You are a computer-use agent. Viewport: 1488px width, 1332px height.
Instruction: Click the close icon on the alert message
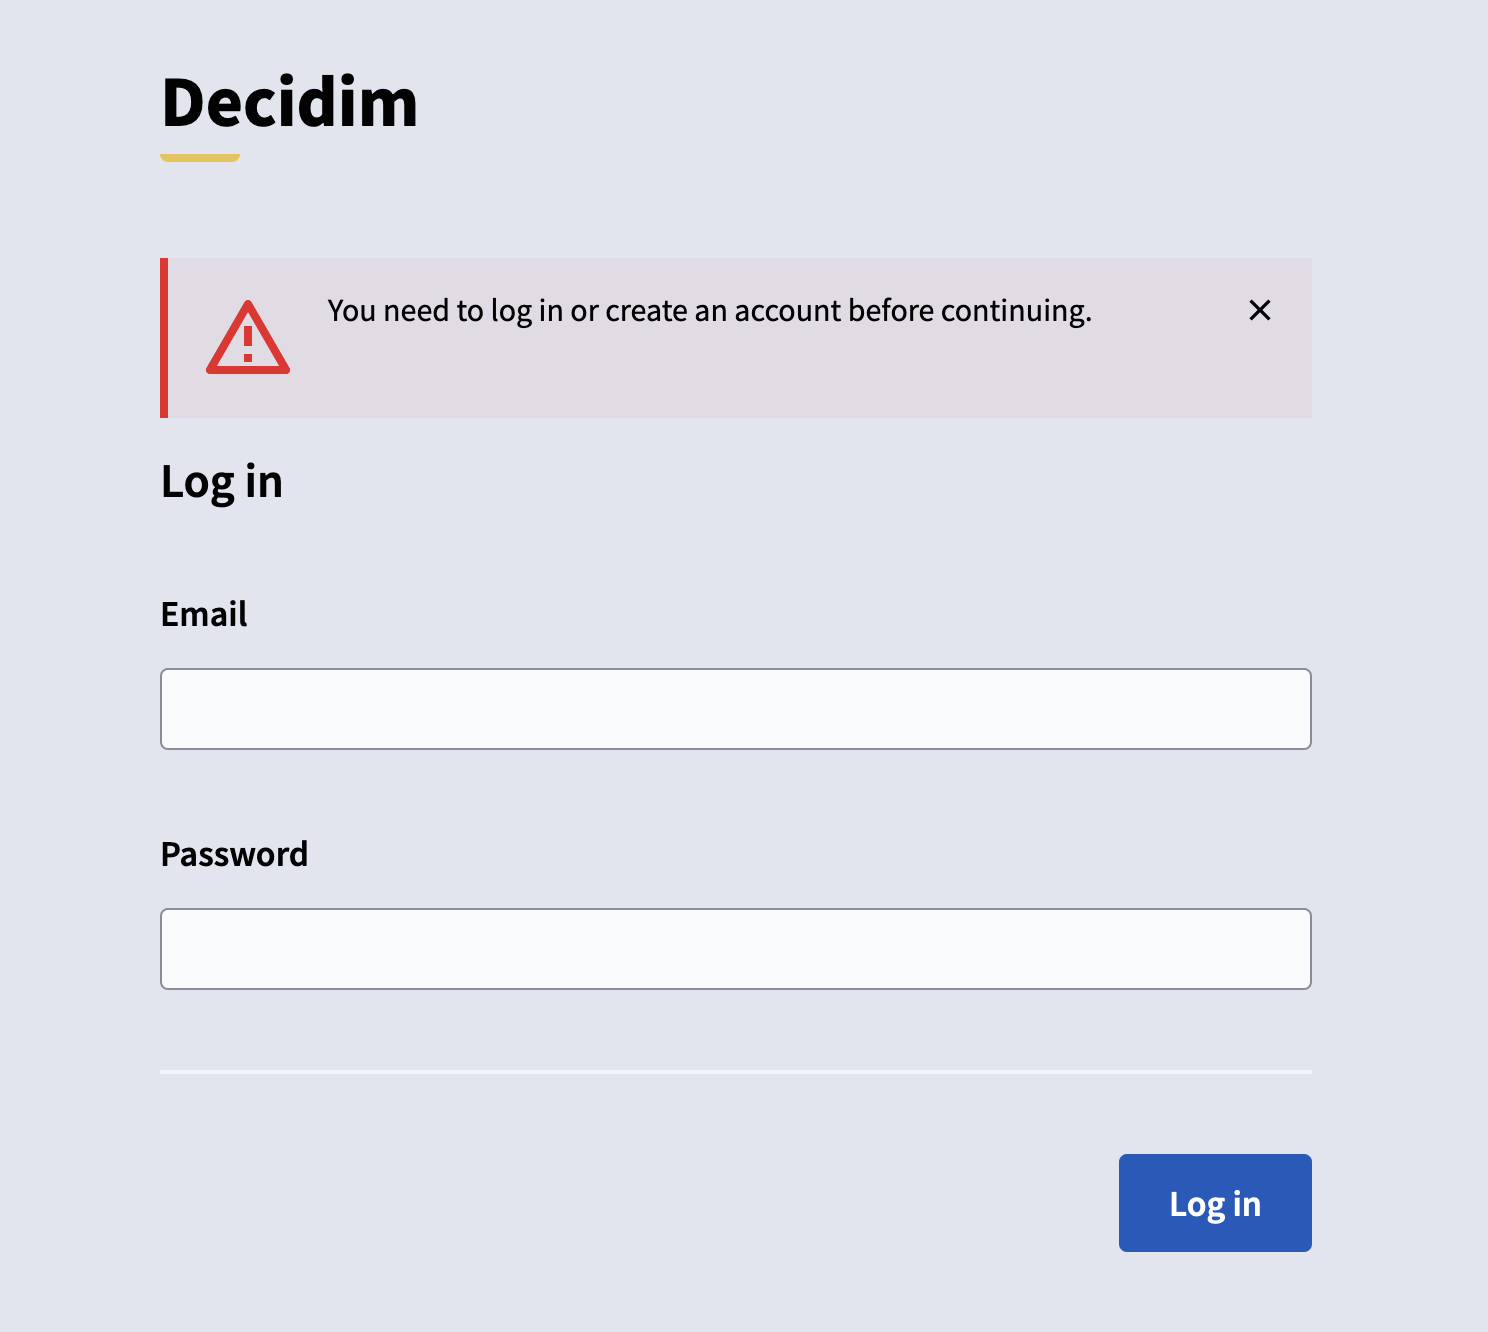tap(1260, 311)
